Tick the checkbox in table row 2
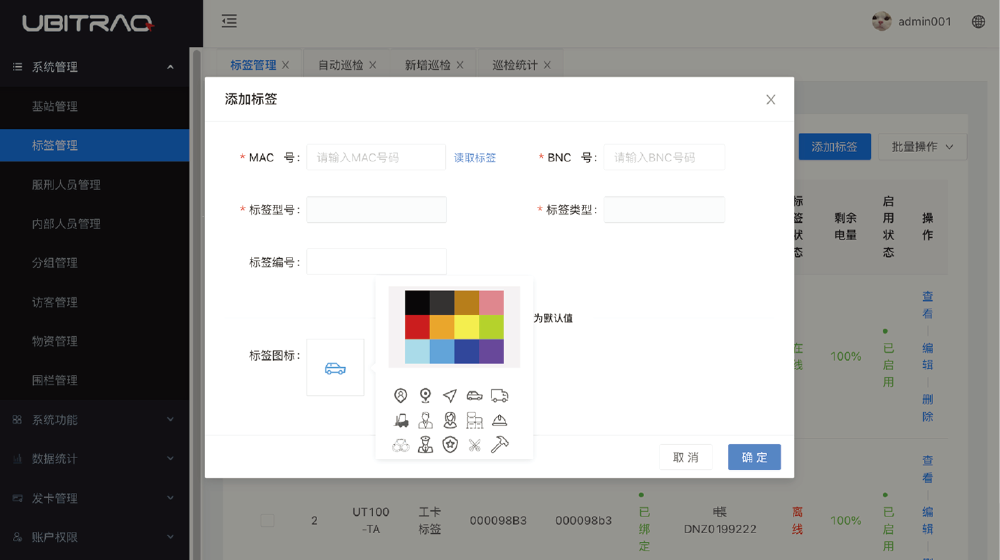Screen dimensions: 1000x560 coord(267,520)
